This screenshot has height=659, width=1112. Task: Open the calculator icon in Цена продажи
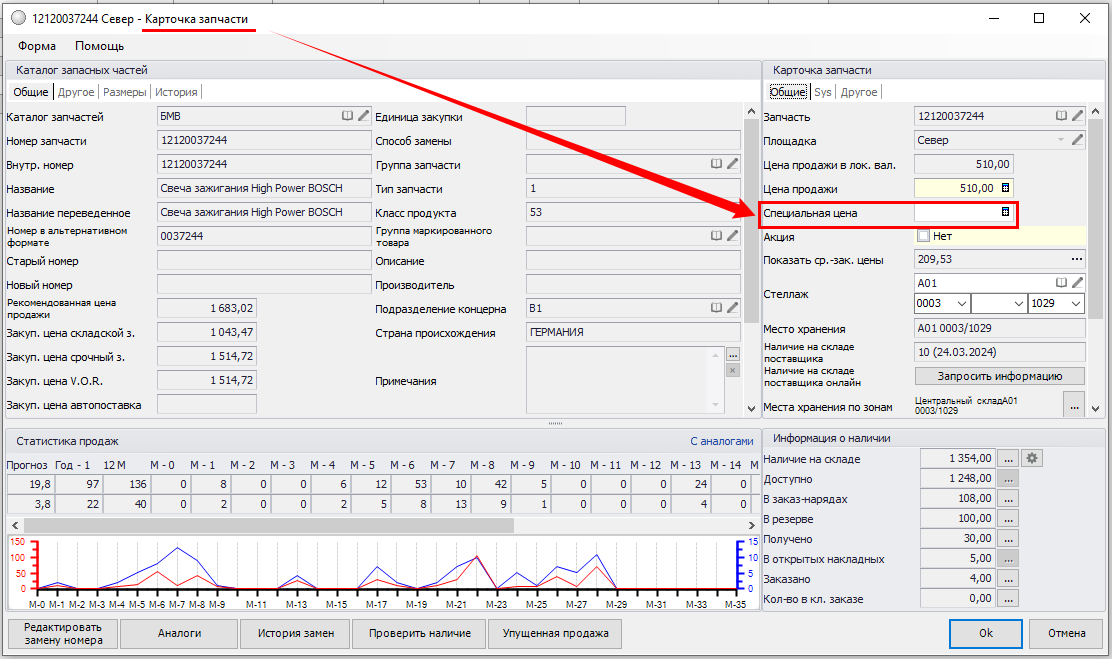(x=1005, y=188)
